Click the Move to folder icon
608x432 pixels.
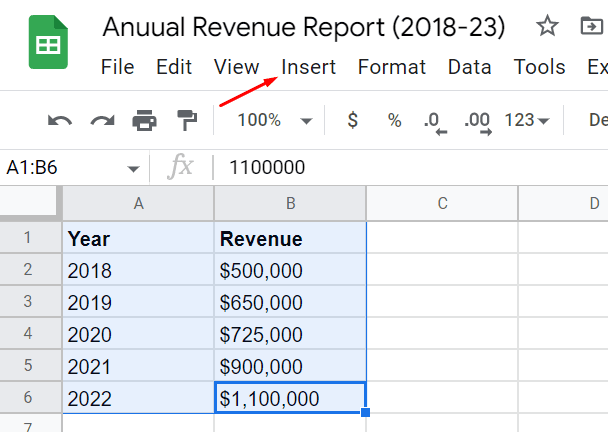click(x=591, y=26)
